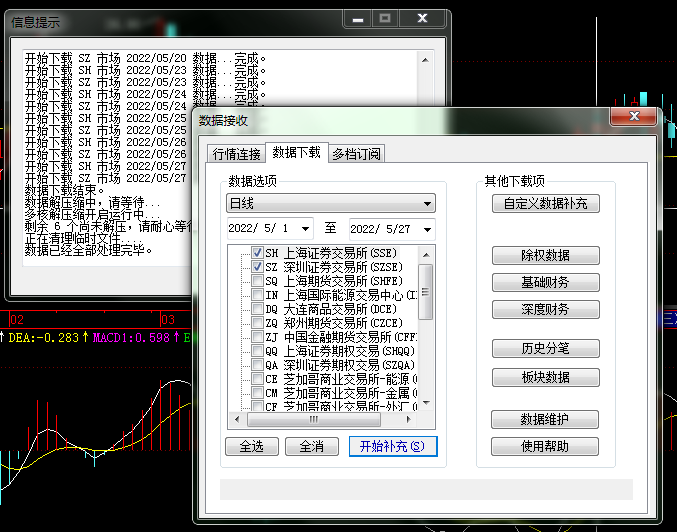Close the 数据接收 dialog
Image resolution: width=677 pixels, height=532 pixels.
click(x=633, y=116)
